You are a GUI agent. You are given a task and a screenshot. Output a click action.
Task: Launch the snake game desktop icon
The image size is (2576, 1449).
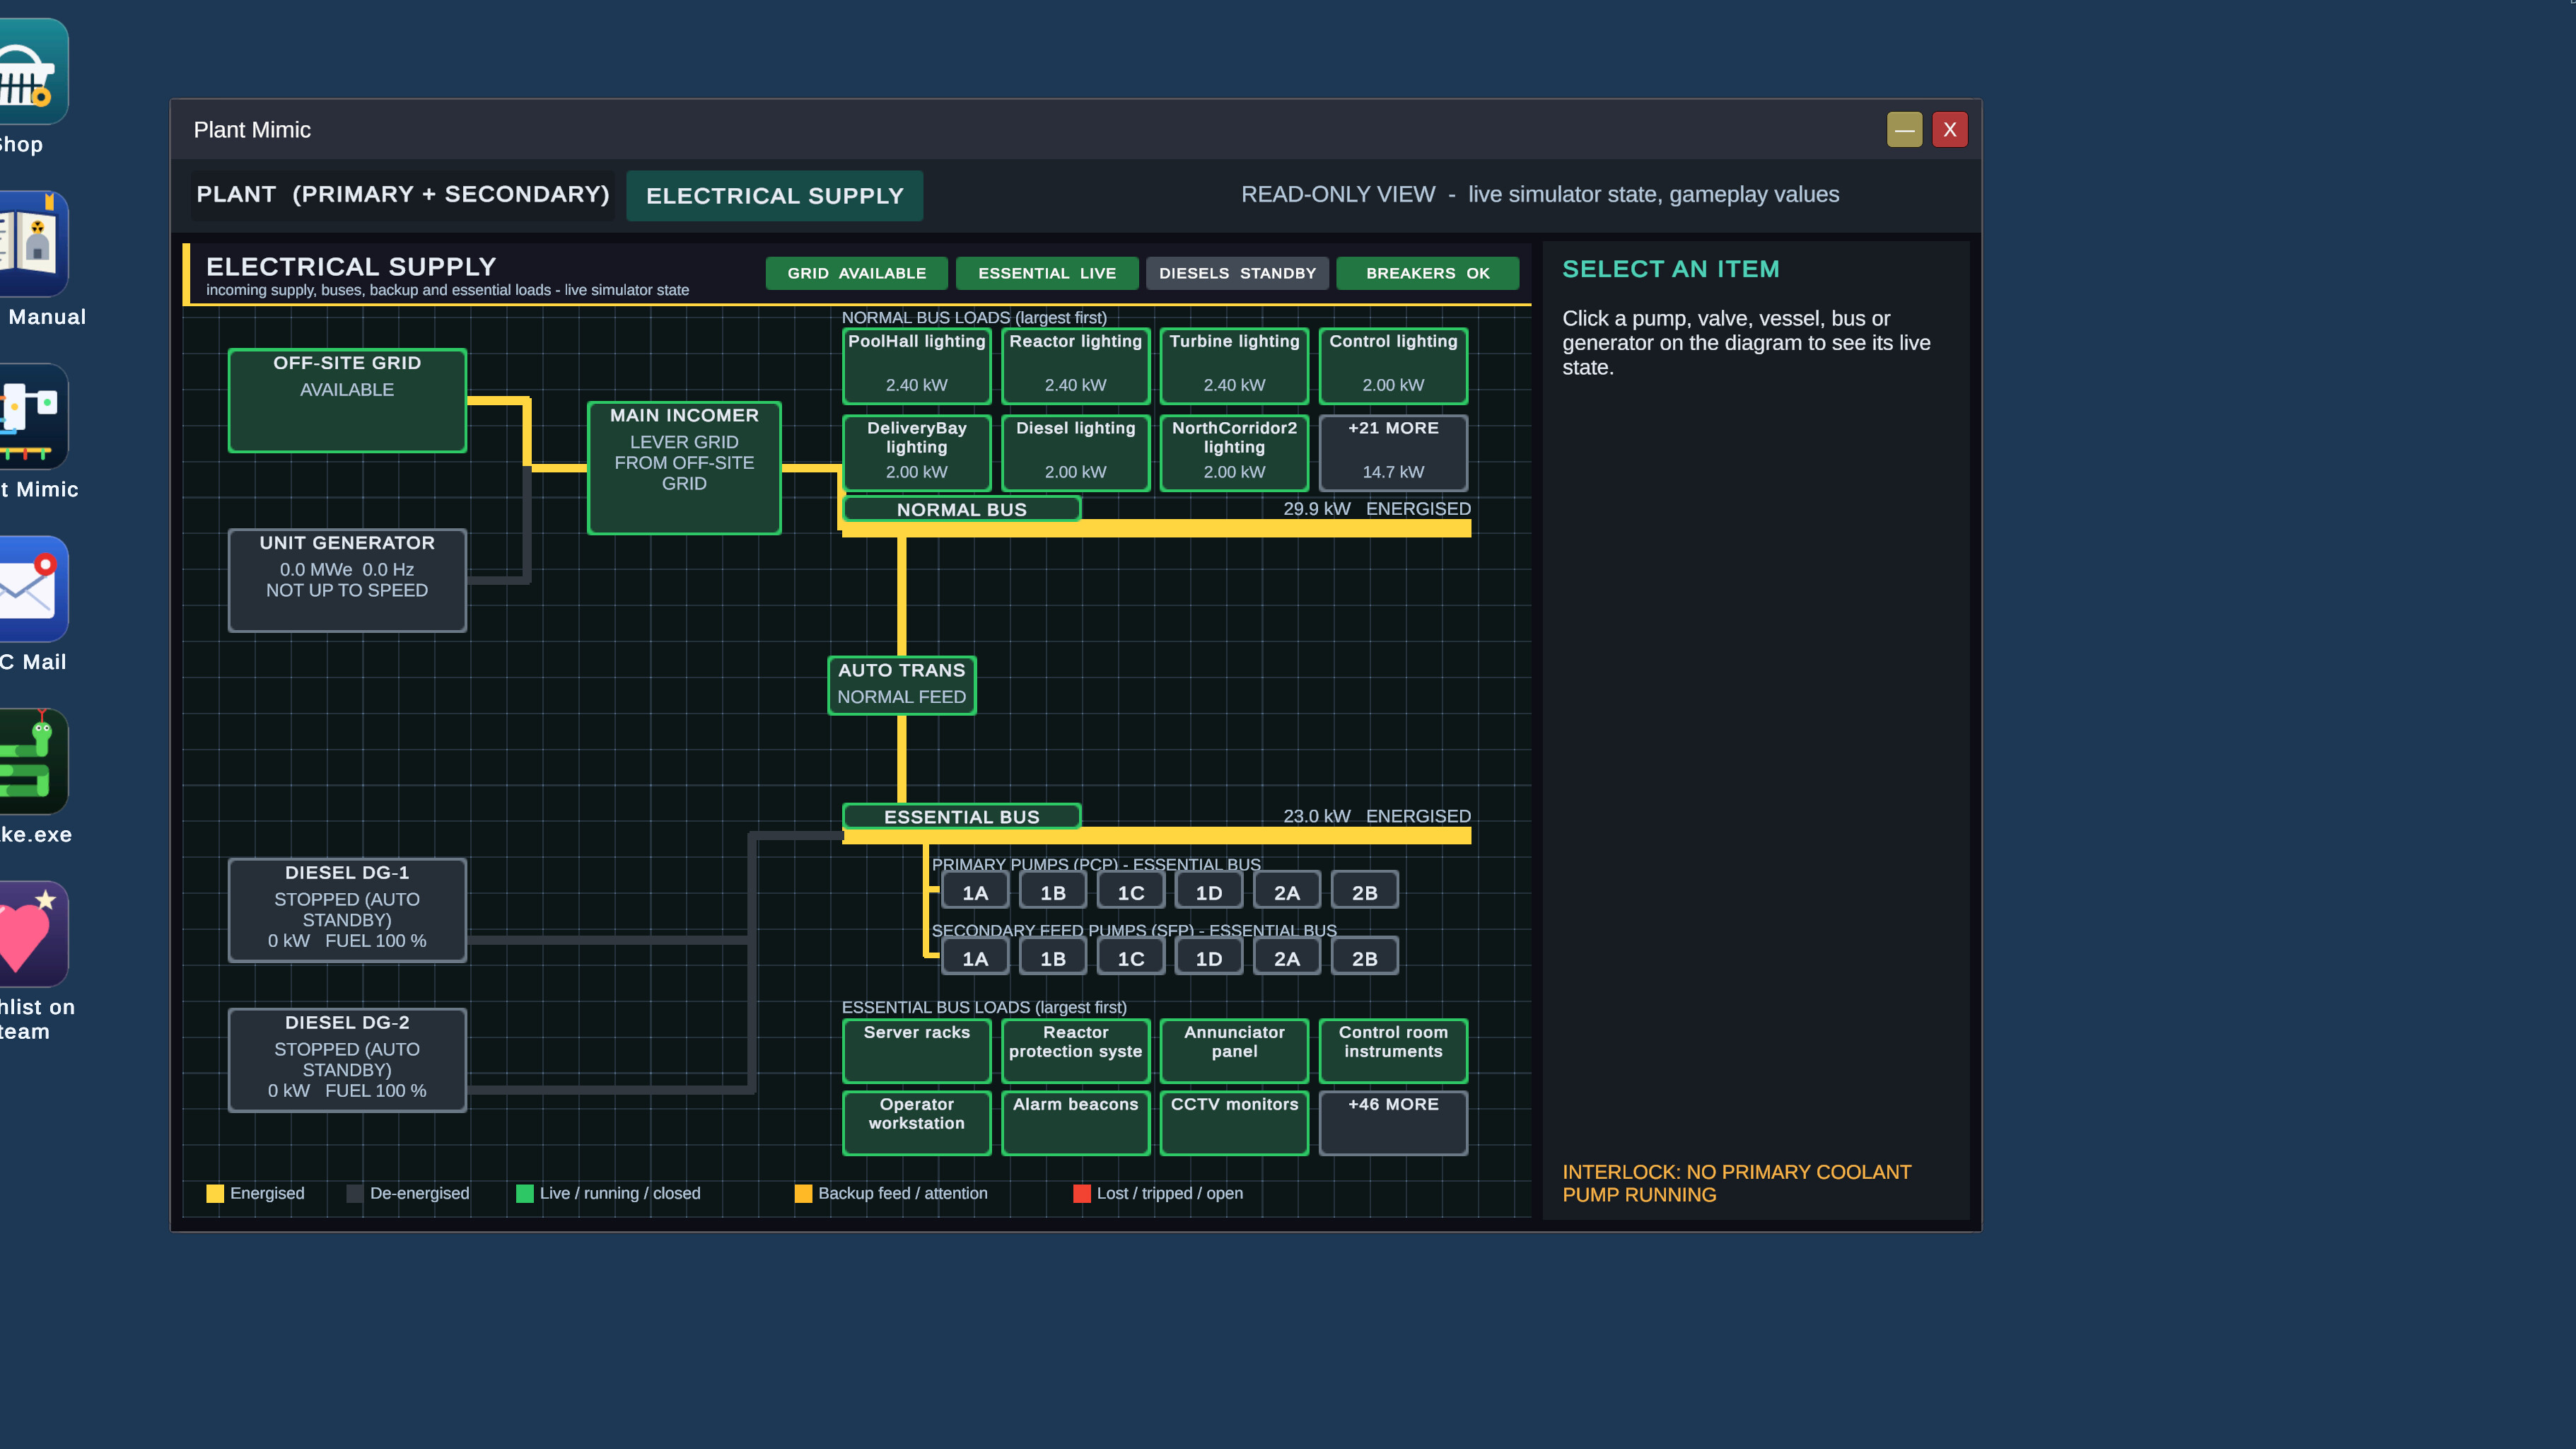tap(33, 762)
